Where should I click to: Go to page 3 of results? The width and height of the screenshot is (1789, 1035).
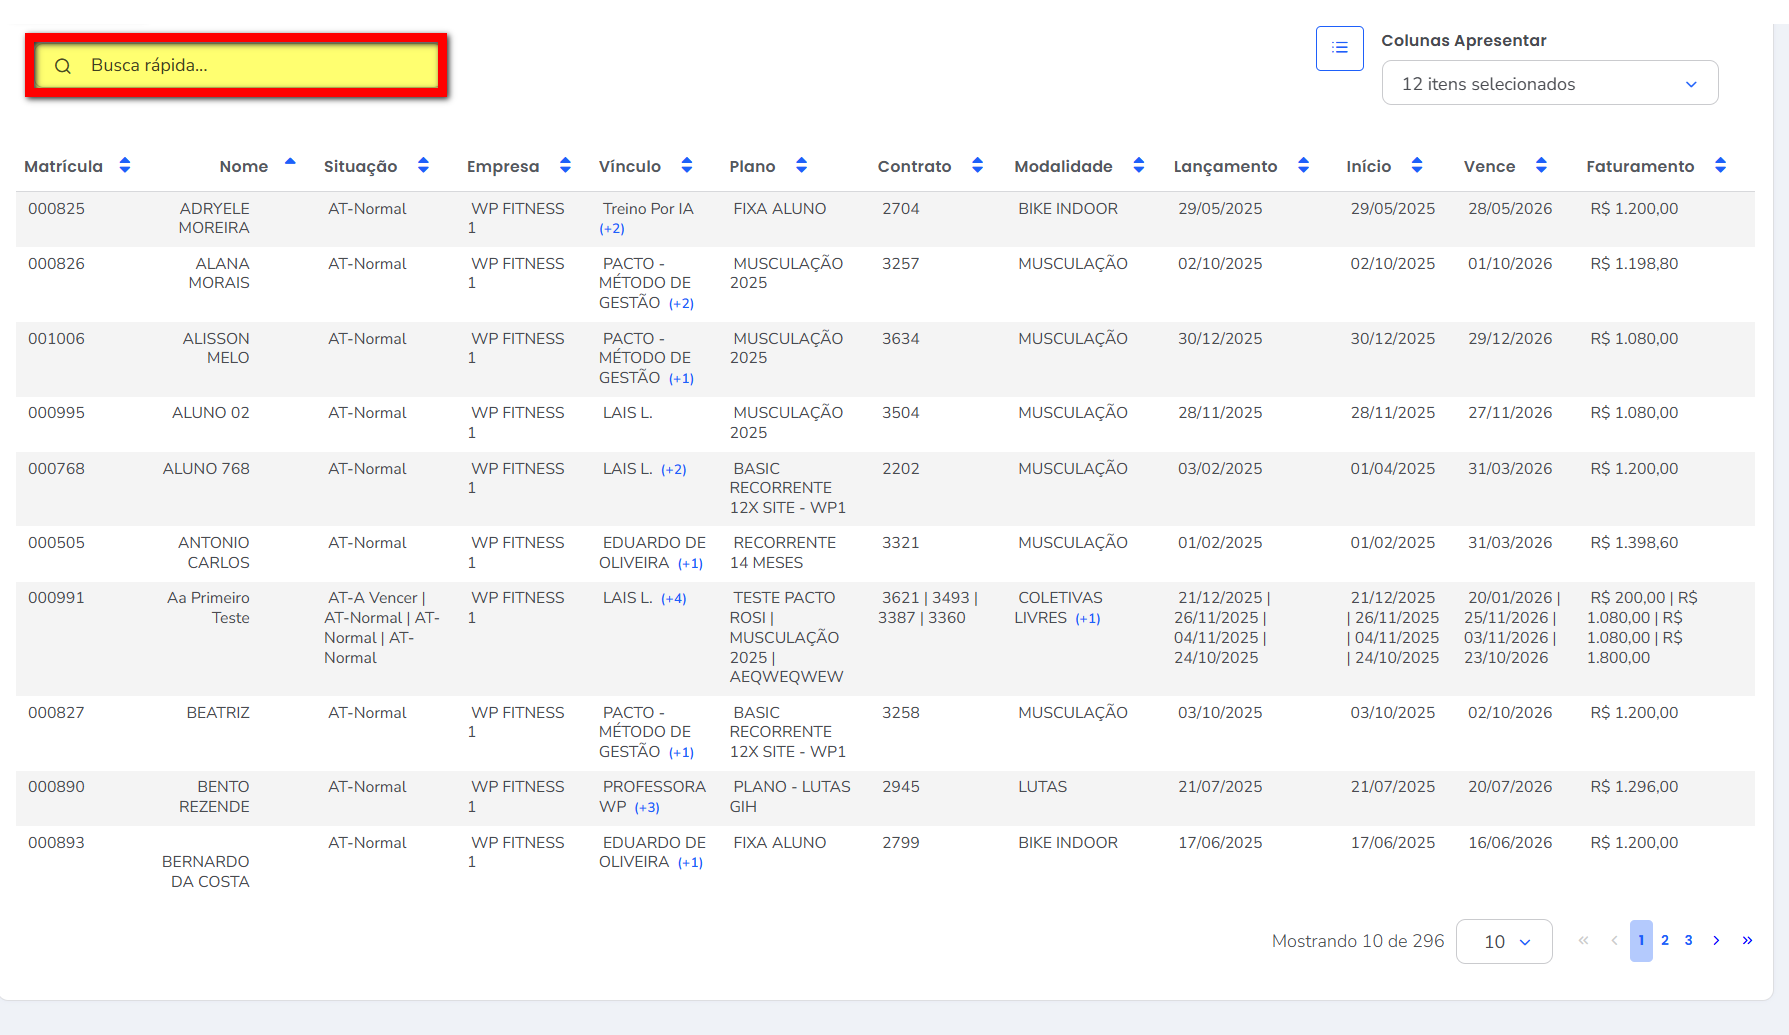pyautogui.click(x=1688, y=941)
